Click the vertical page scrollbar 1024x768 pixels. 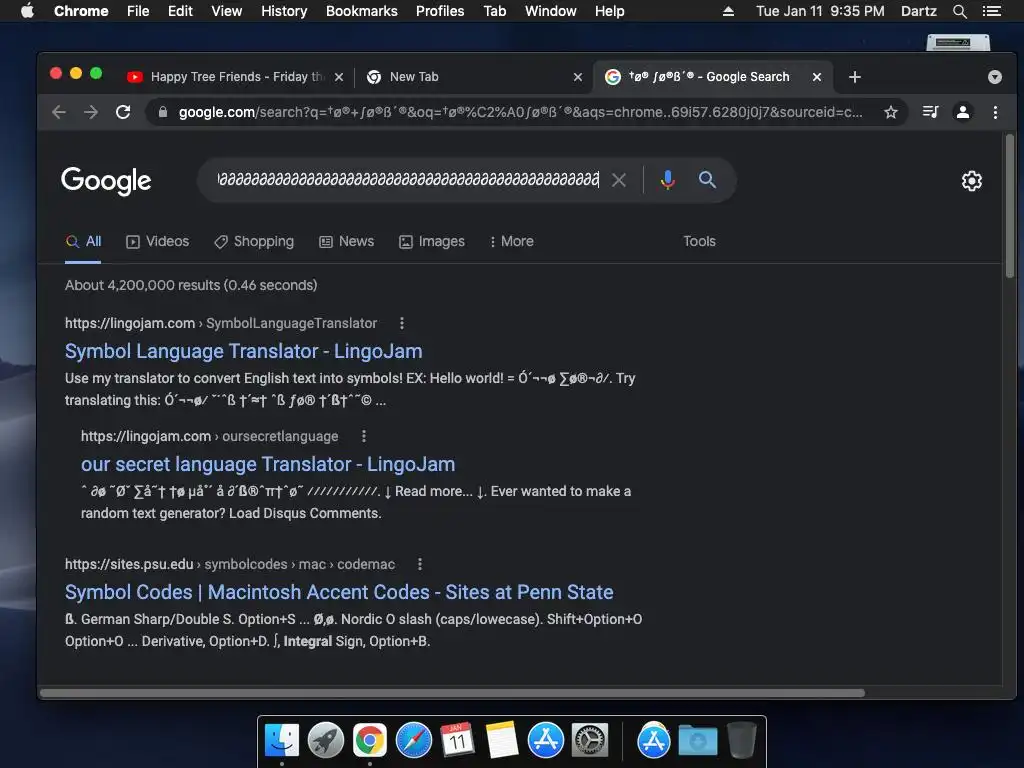tap(1010, 206)
